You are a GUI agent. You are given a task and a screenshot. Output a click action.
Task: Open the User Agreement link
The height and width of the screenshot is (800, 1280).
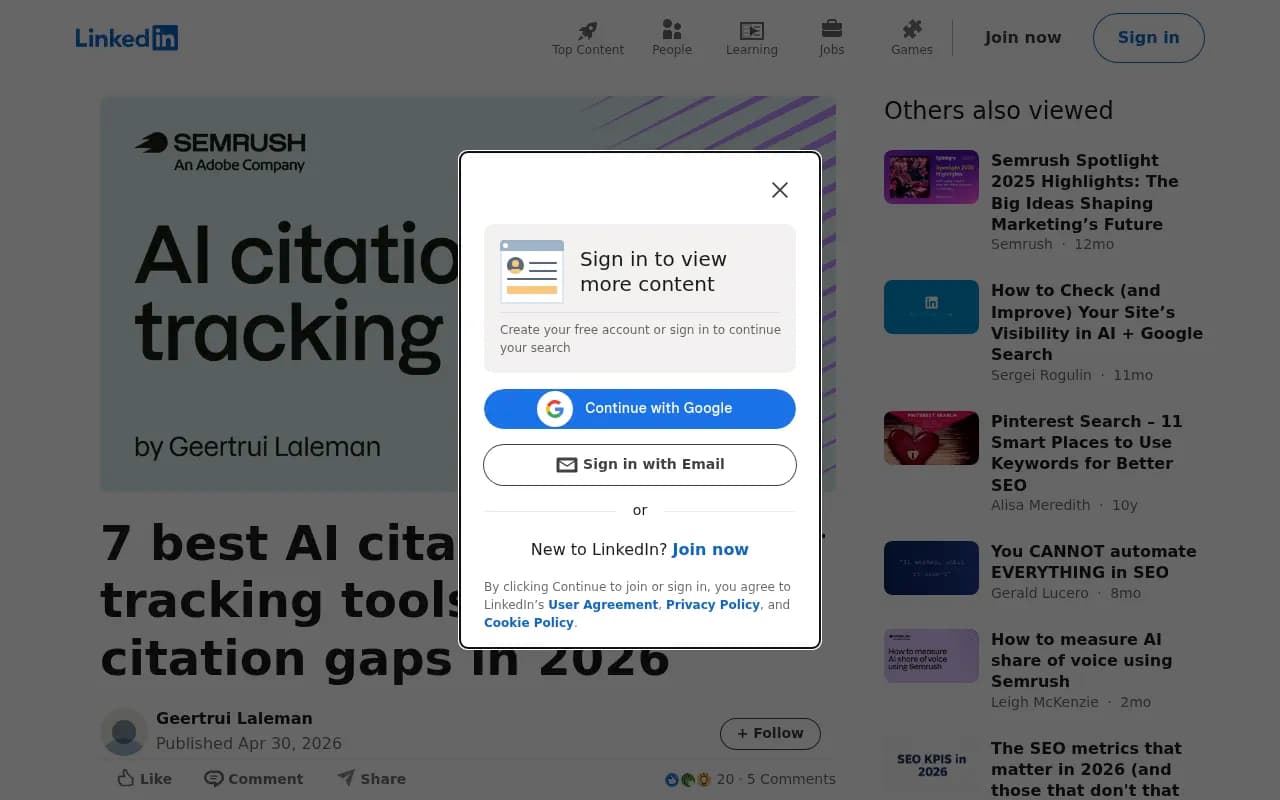pyautogui.click(x=603, y=605)
